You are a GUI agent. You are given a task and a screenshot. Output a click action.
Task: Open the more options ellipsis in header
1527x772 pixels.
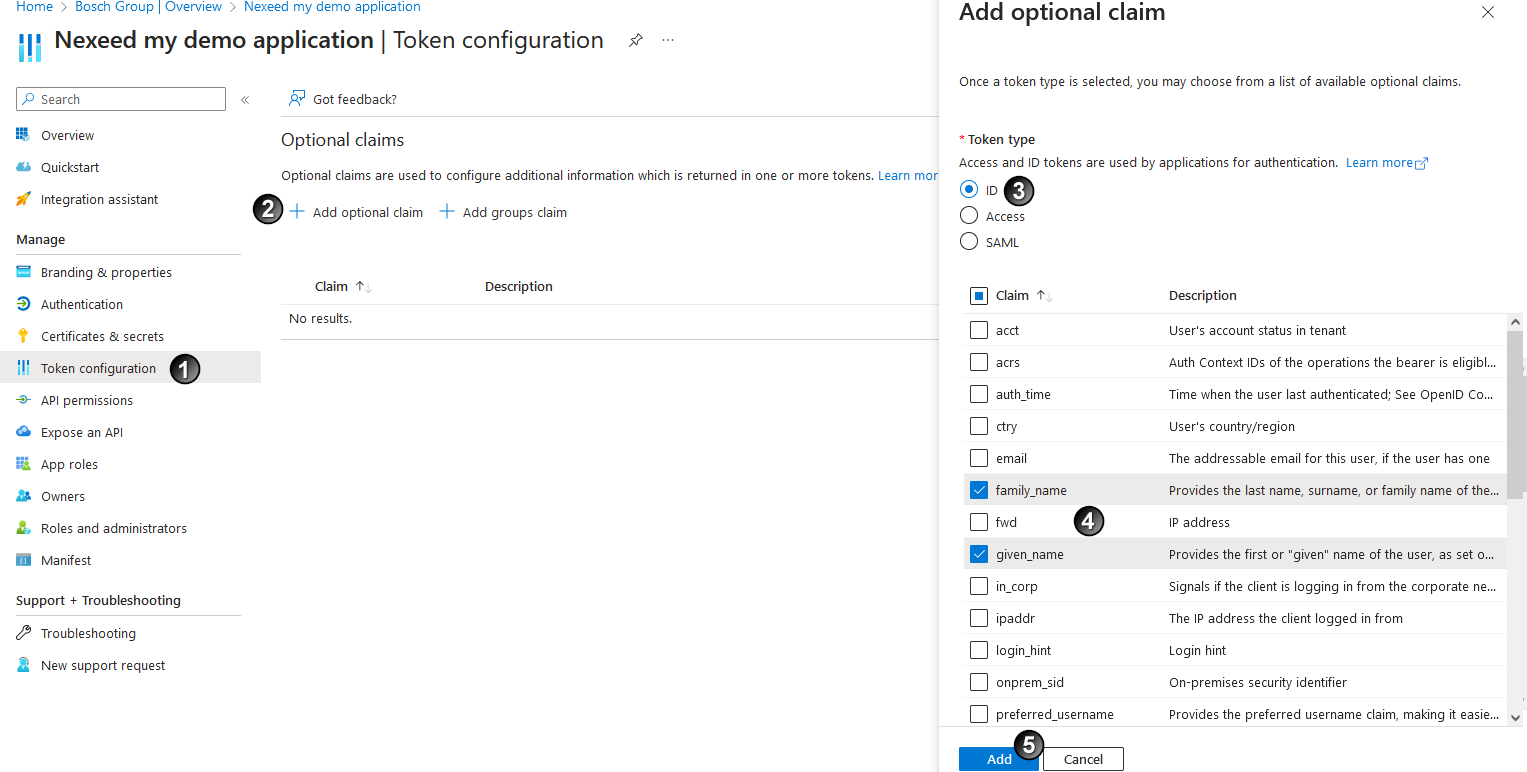pyautogui.click(x=668, y=41)
